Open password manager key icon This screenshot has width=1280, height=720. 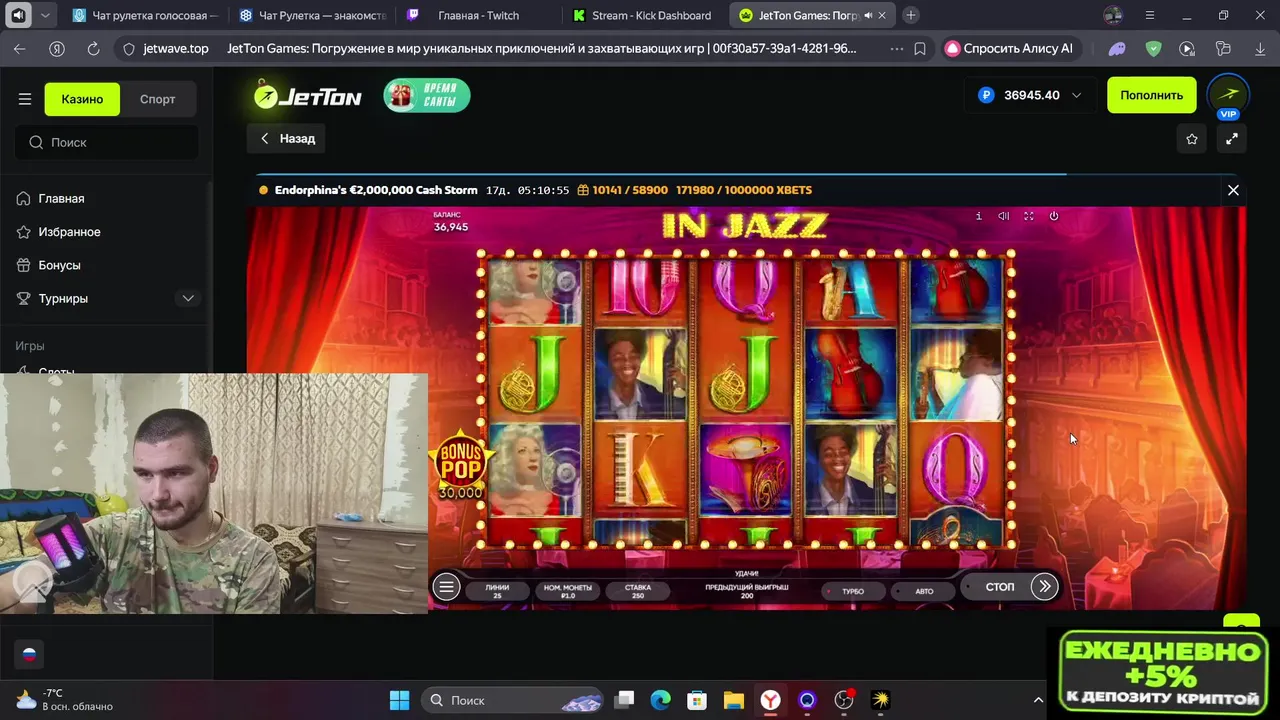(1222, 48)
